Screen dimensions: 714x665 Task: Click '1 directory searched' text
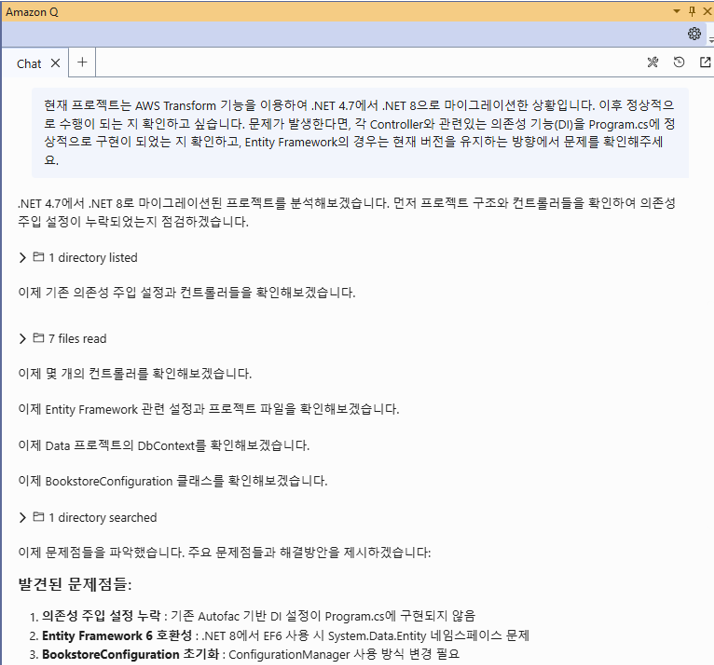tap(103, 518)
